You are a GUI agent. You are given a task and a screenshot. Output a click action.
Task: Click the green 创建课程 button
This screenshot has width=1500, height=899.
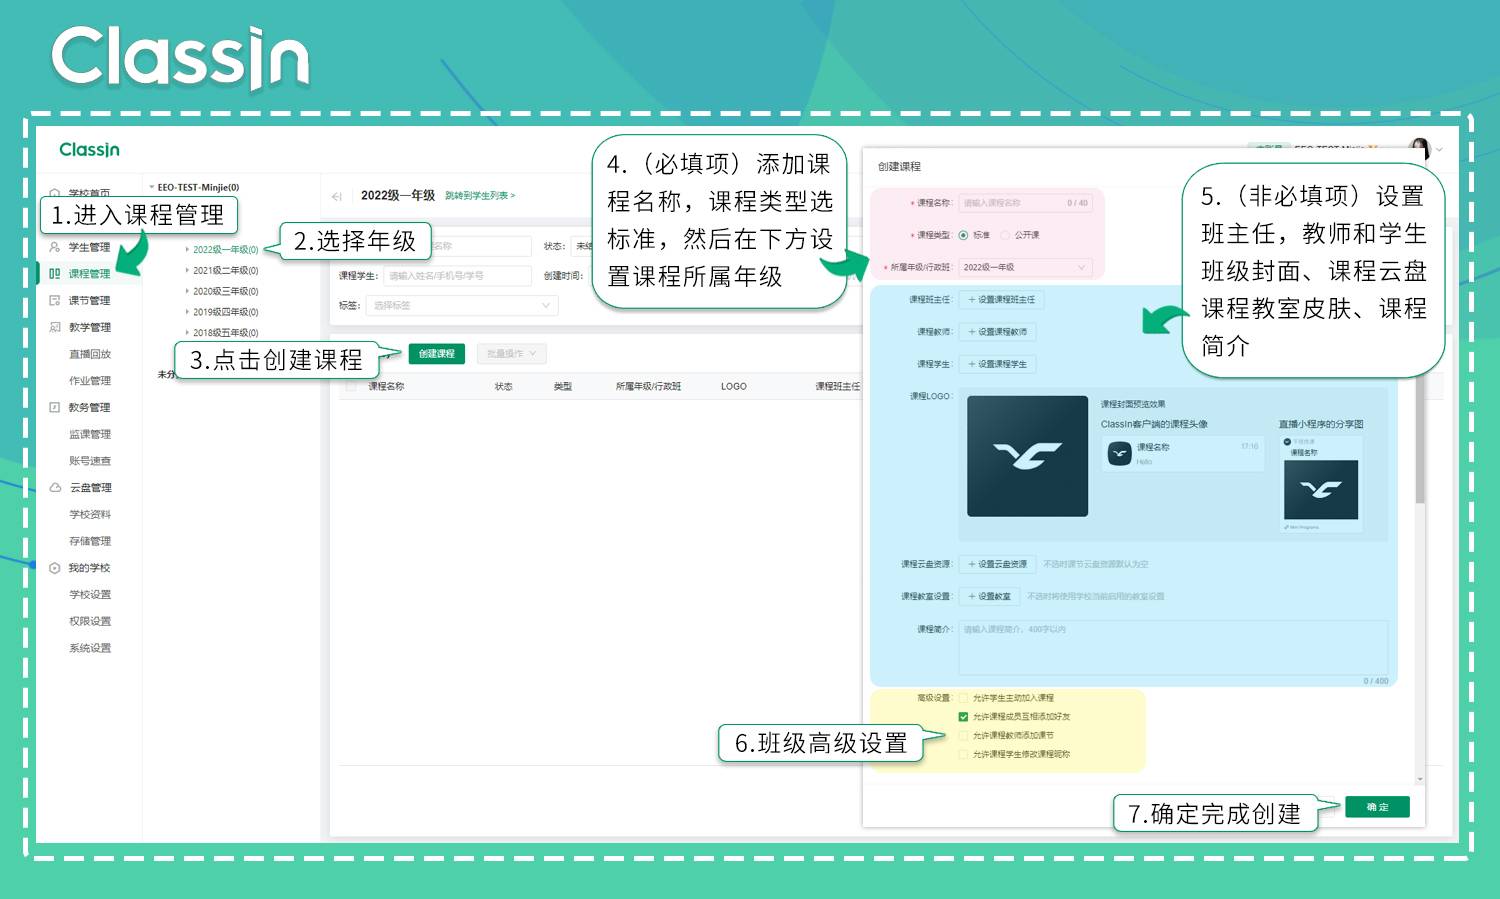(436, 354)
